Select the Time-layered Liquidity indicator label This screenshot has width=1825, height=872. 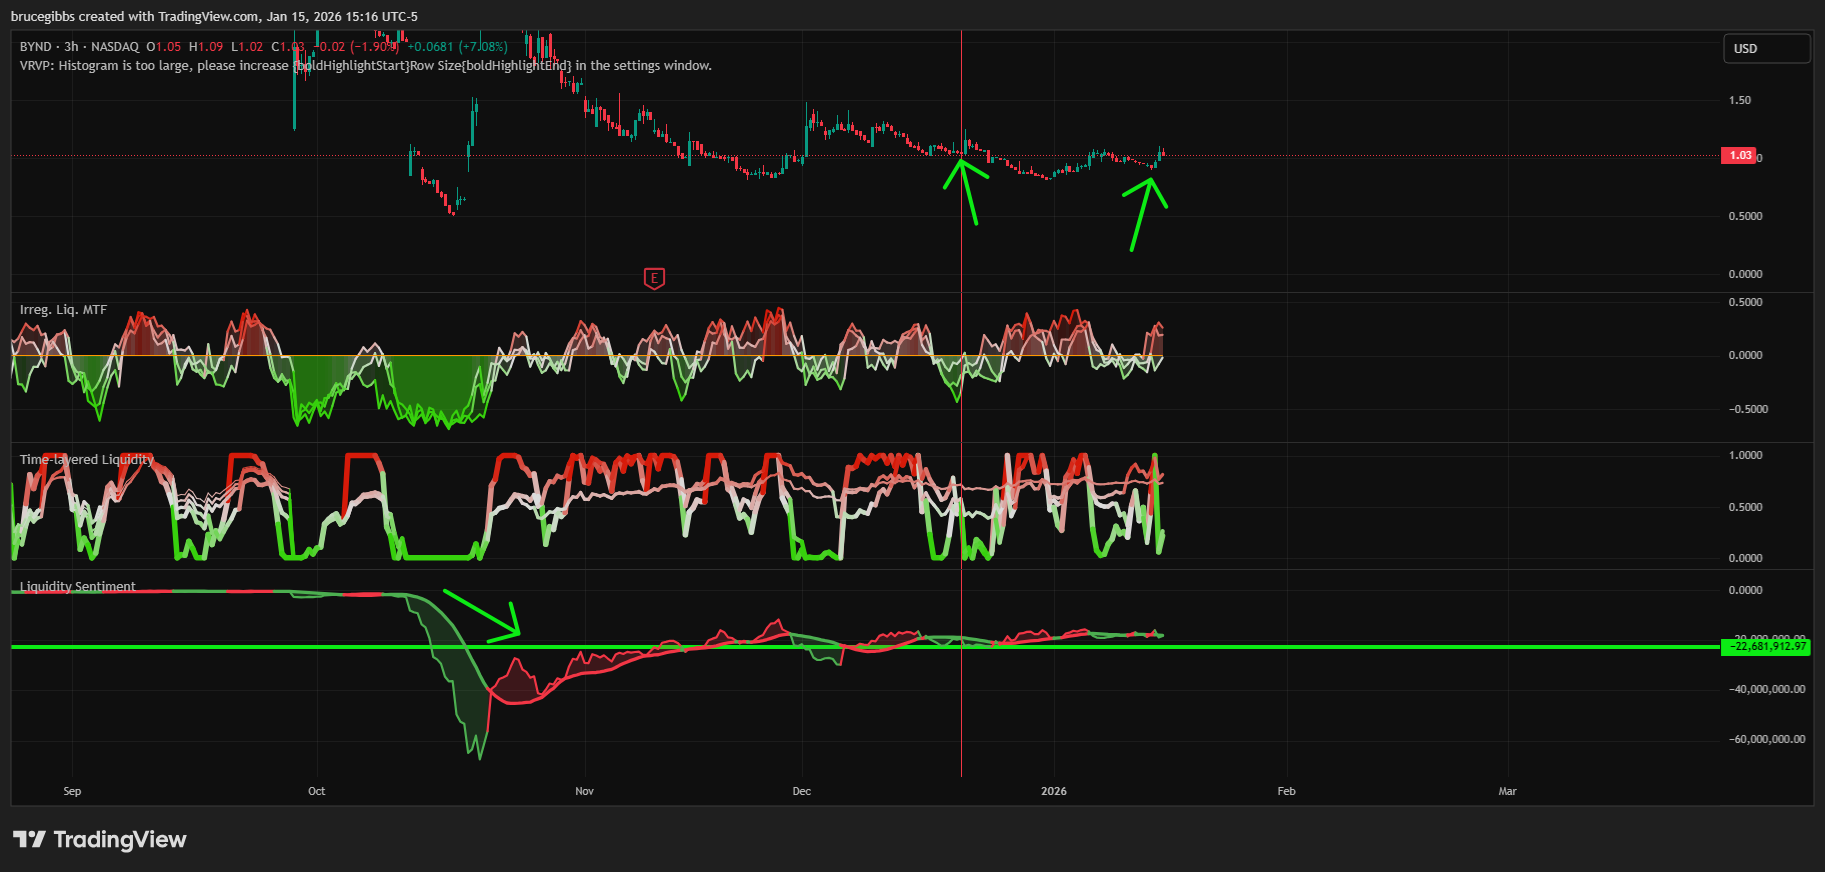tap(87, 460)
